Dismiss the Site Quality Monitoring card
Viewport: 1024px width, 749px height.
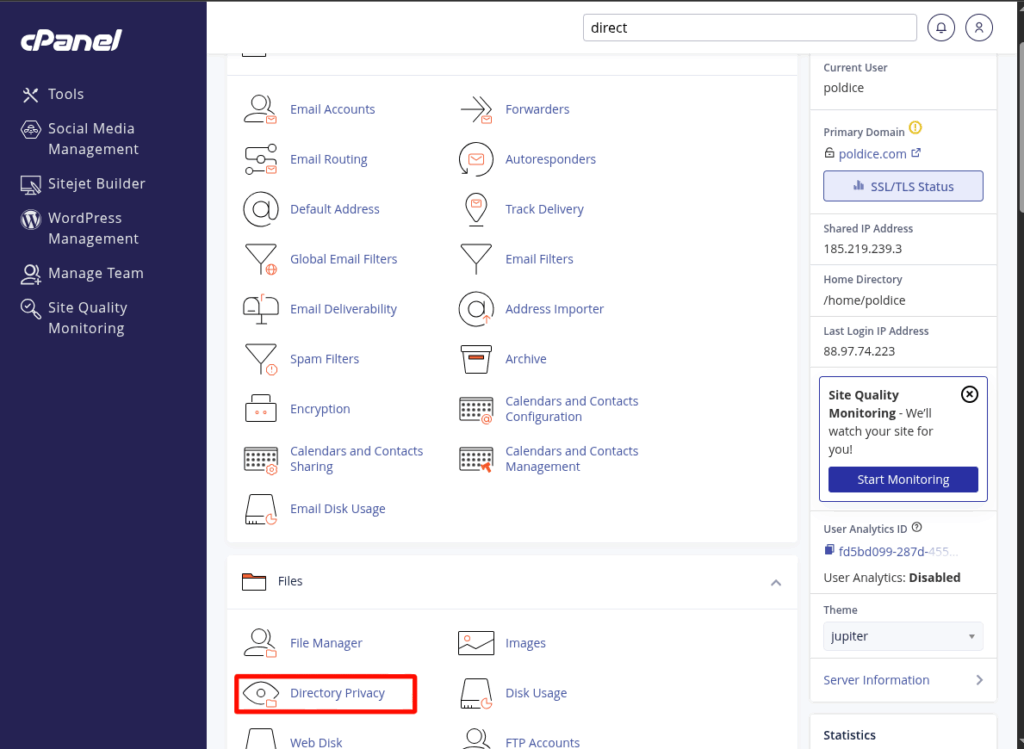coord(969,394)
